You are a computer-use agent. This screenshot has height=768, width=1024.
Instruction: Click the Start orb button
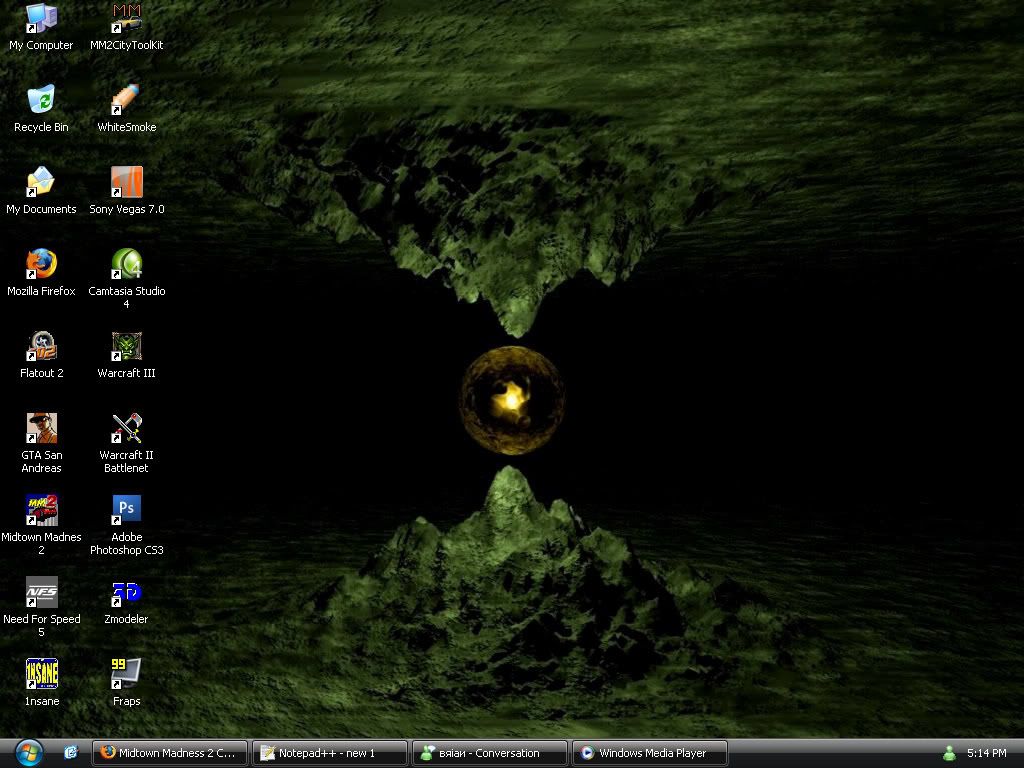click(x=29, y=752)
